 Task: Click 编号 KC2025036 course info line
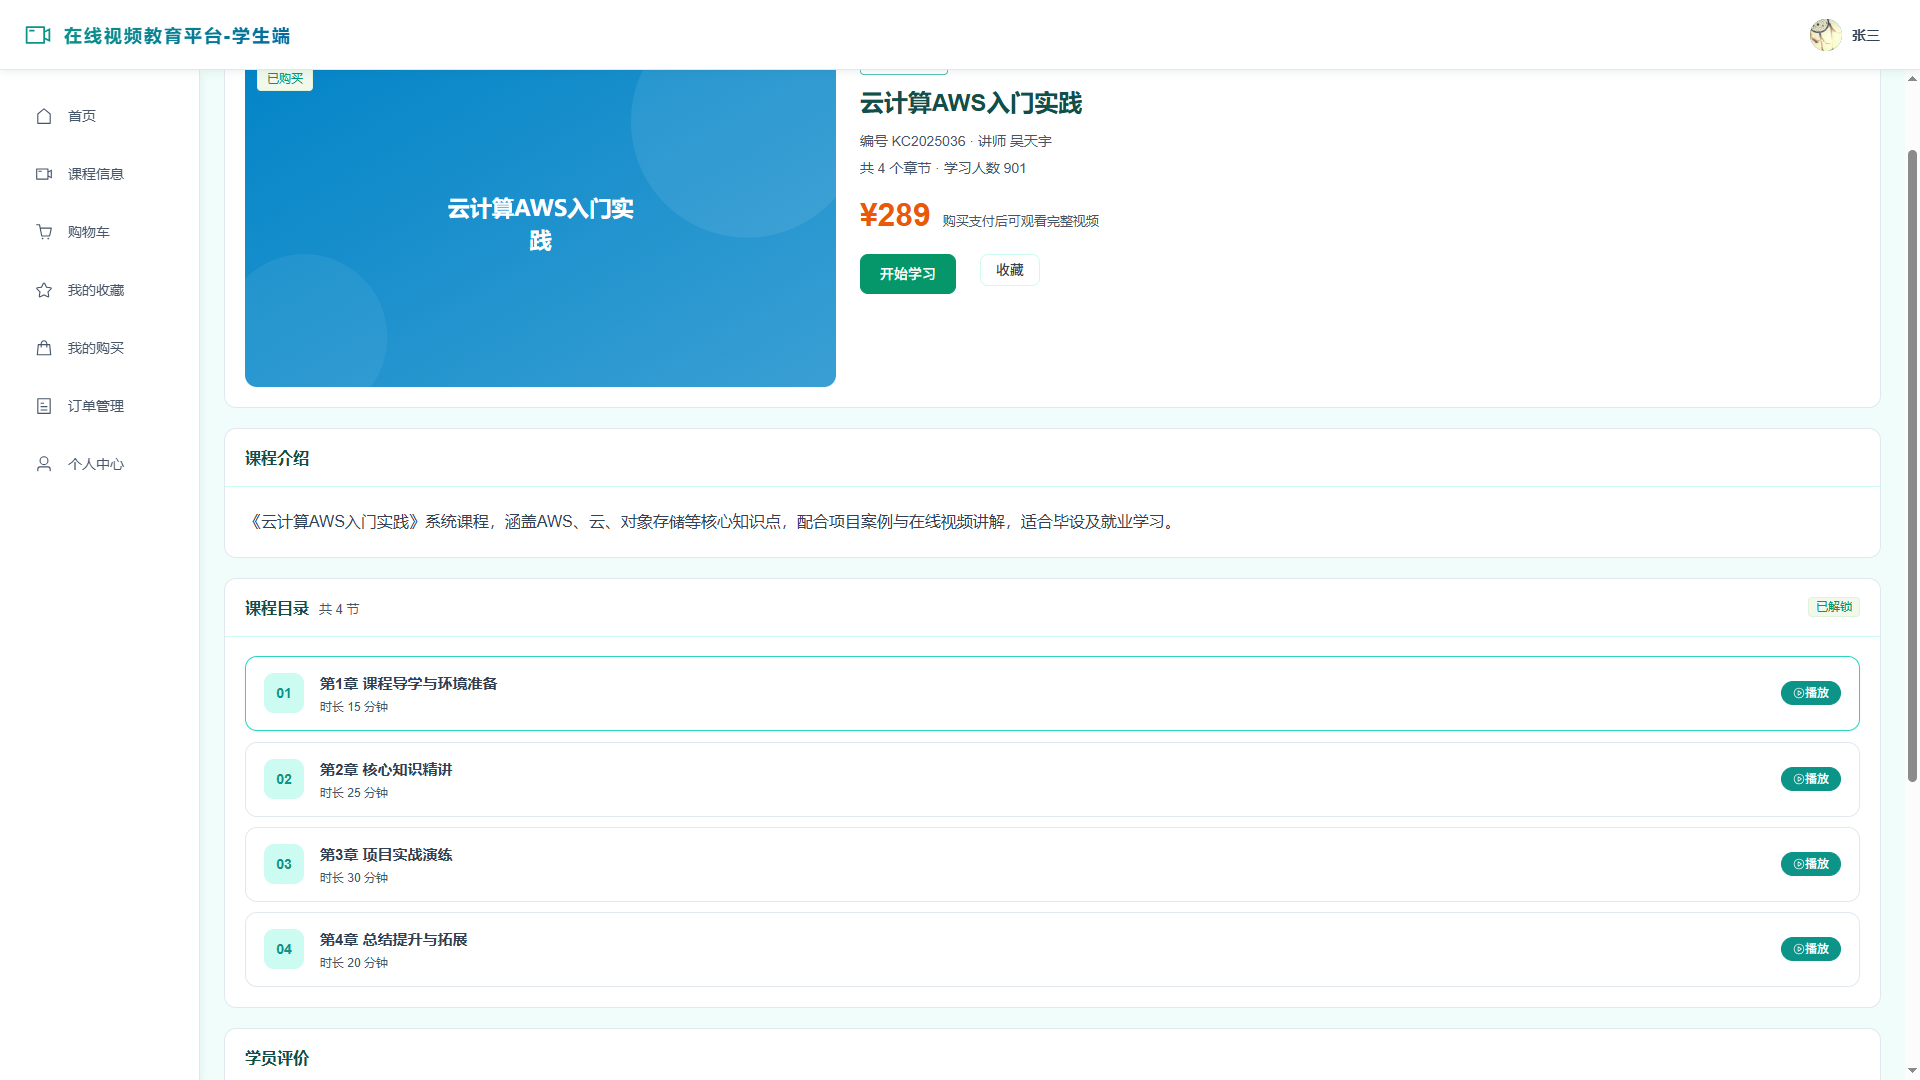pos(956,141)
